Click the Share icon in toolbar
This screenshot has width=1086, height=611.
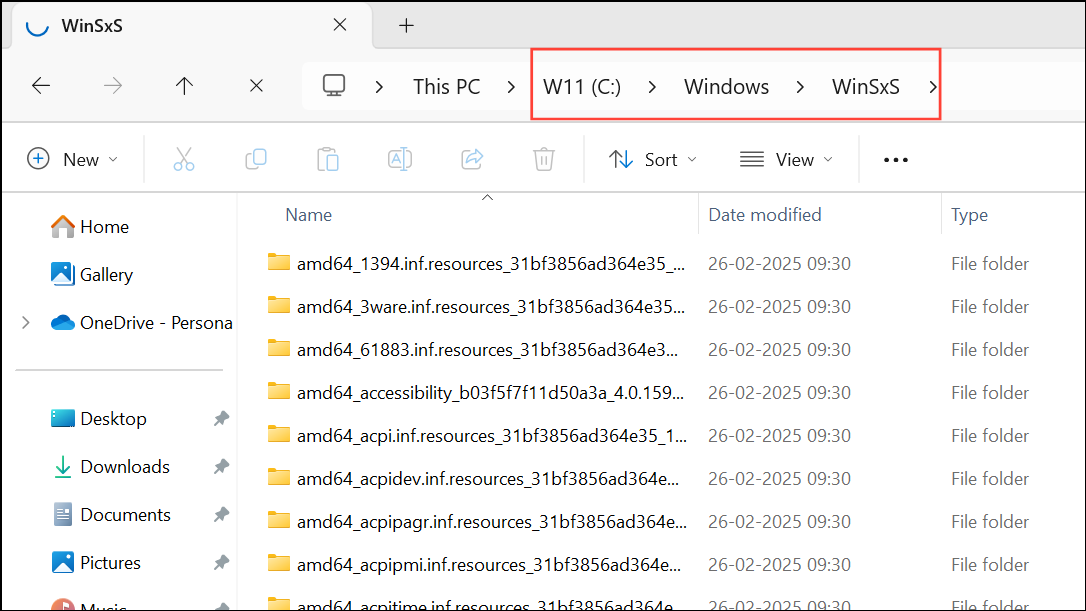(472, 159)
